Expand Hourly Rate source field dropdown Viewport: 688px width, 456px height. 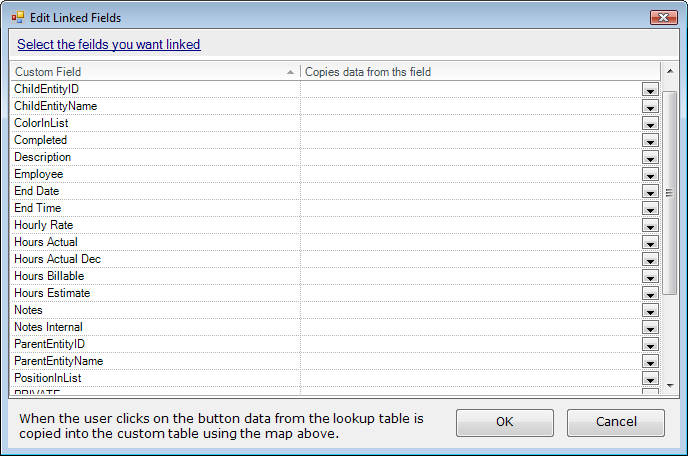click(650, 226)
